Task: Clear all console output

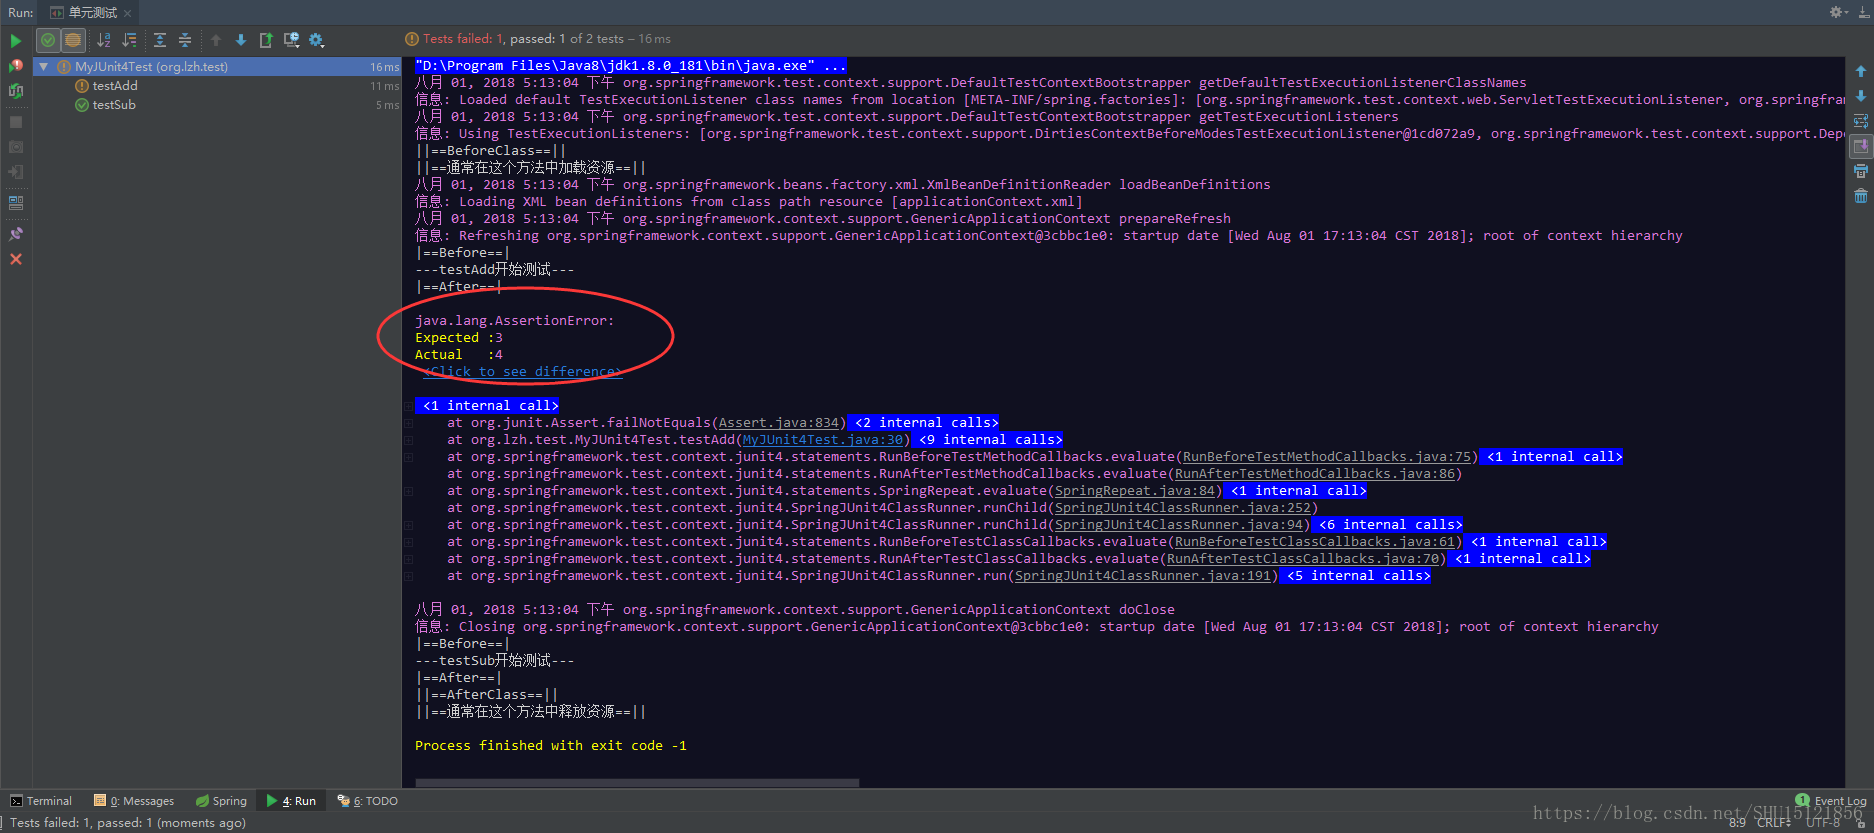Action: (x=1861, y=196)
